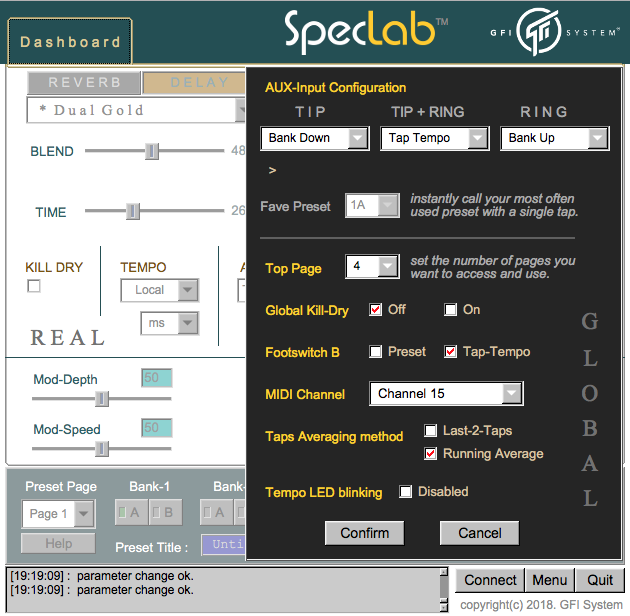
Task: Click the 'Taps Averaging method' label
Action: (x=334, y=436)
